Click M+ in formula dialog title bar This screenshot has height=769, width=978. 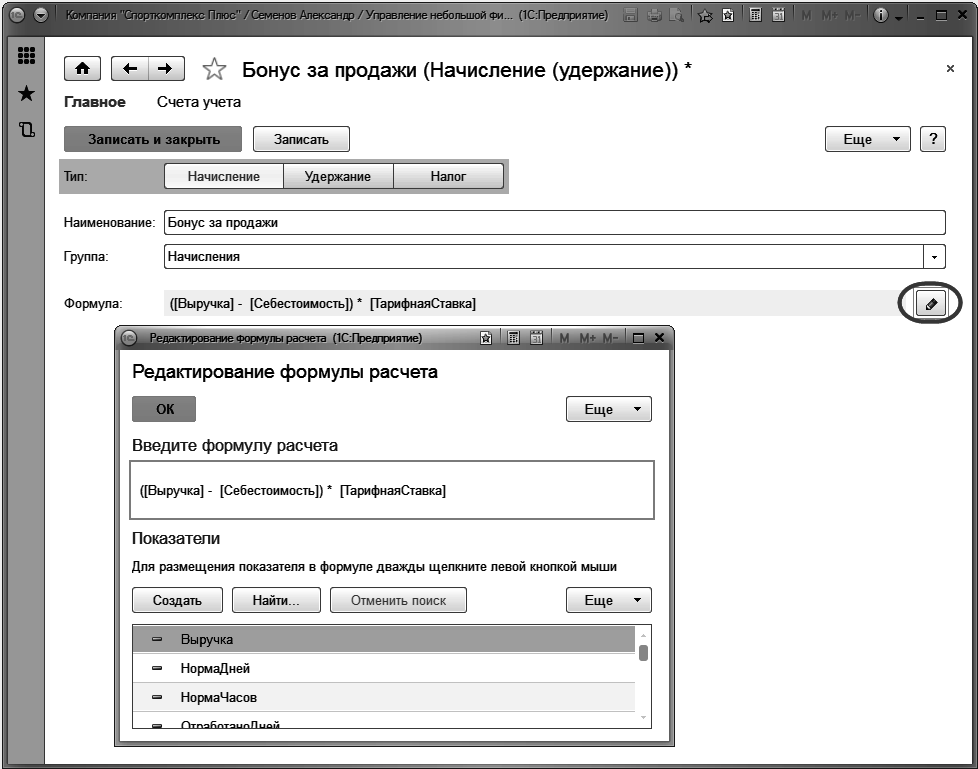click(x=588, y=338)
